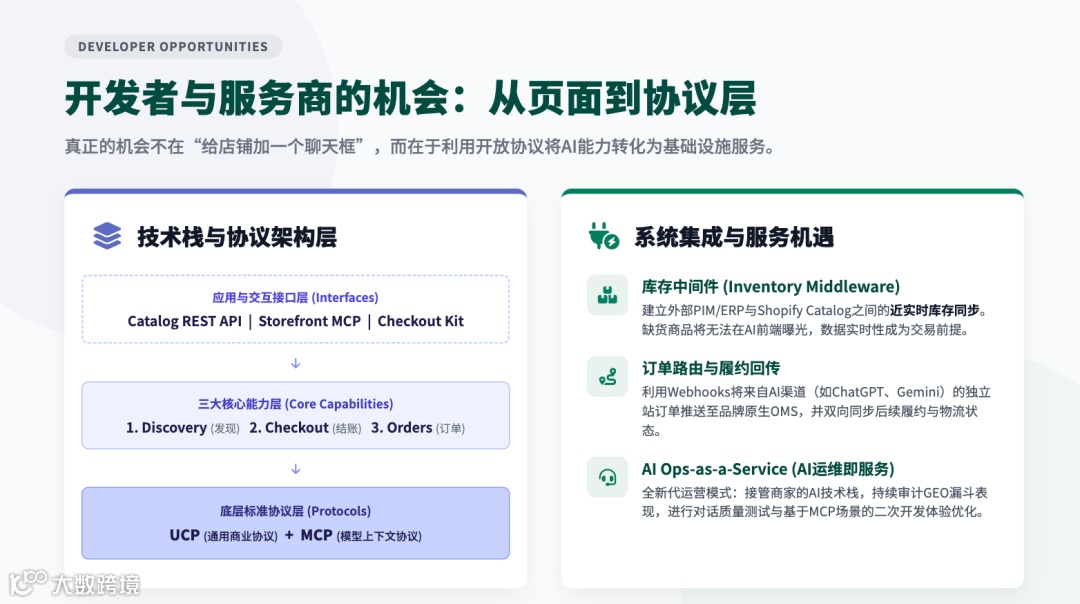The height and width of the screenshot is (604, 1080).
Task: Click the subtitle starting with 真正的机会不在
Action: pos(420,147)
